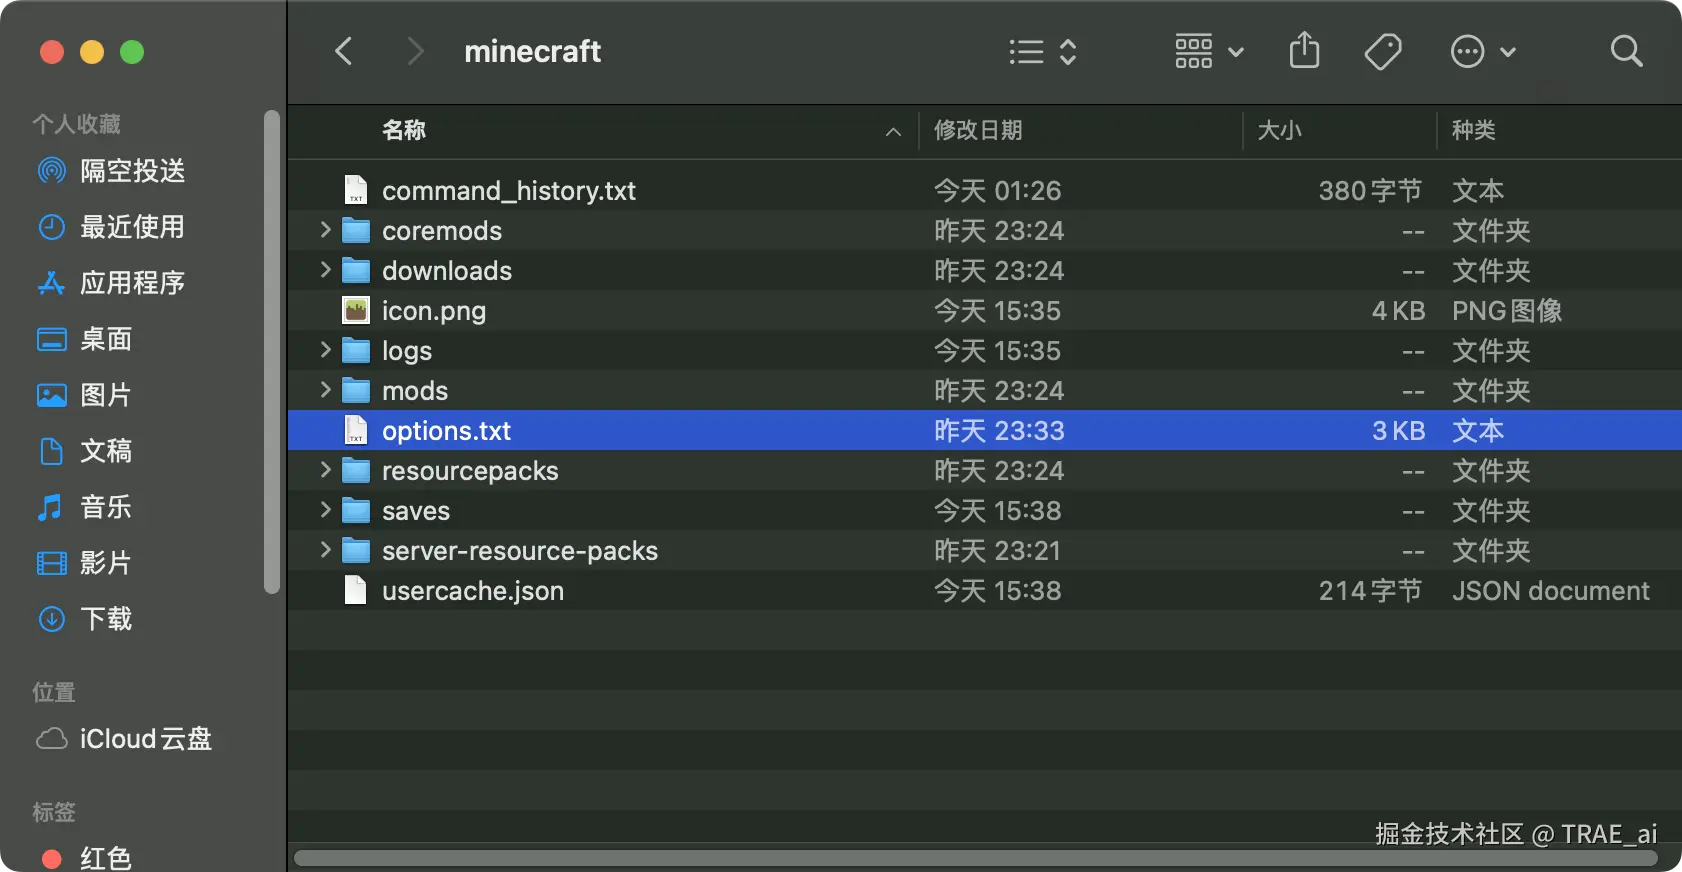Click the coremods folder icon

pyautogui.click(x=356, y=231)
